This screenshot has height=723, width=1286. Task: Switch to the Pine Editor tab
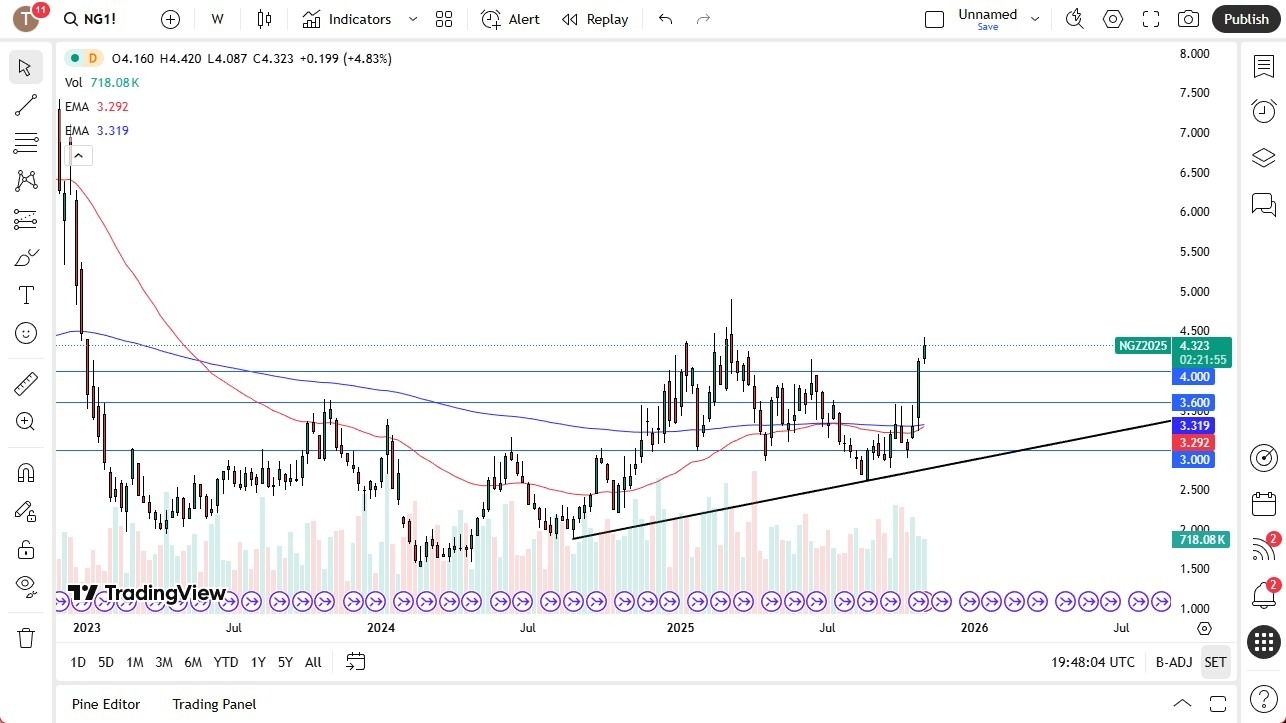click(105, 704)
